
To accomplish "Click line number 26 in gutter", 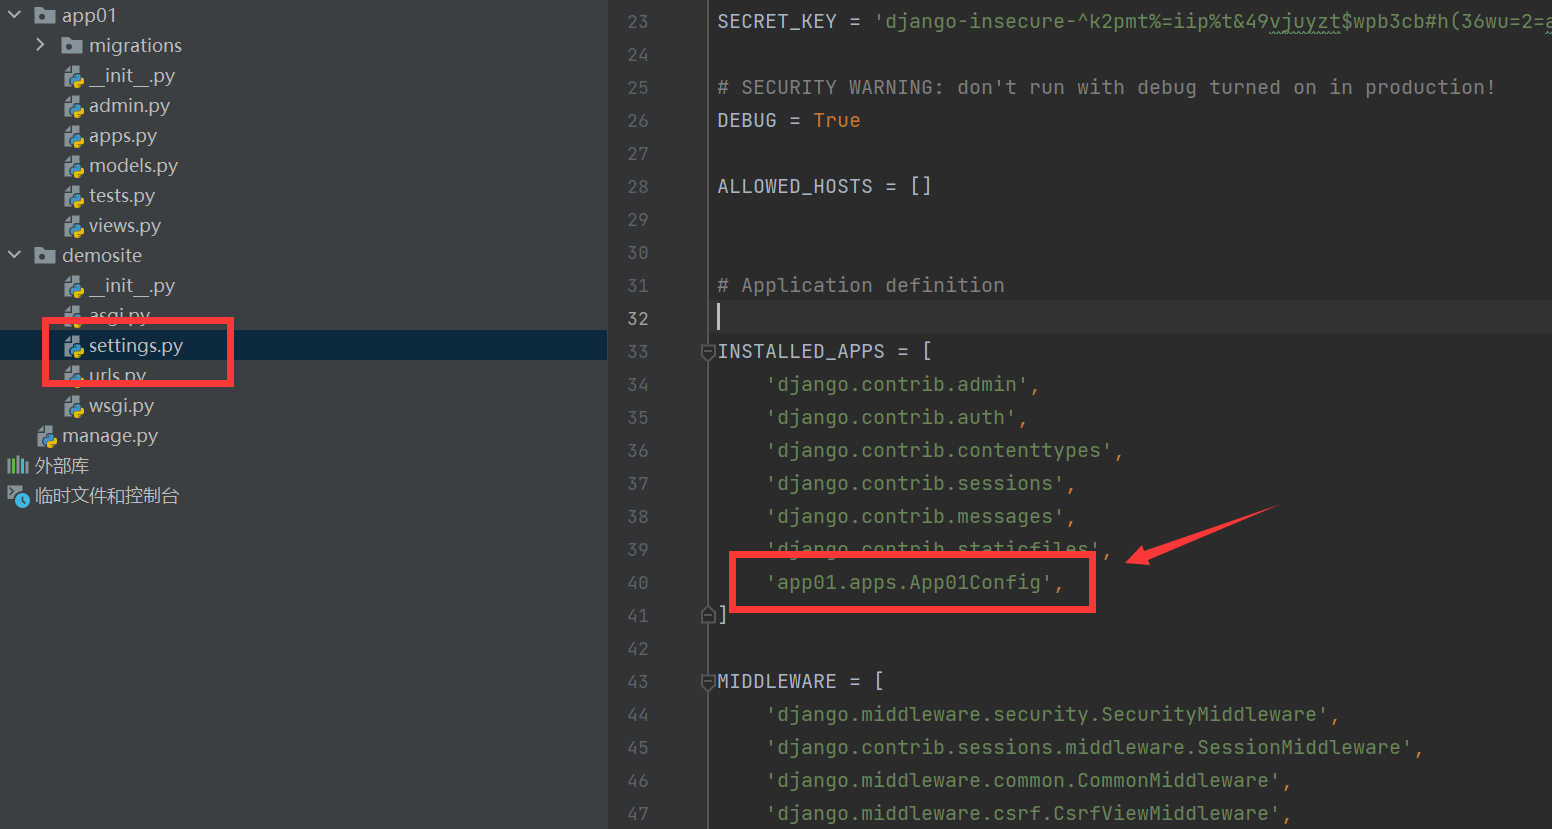I will pyautogui.click(x=638, y=120).
